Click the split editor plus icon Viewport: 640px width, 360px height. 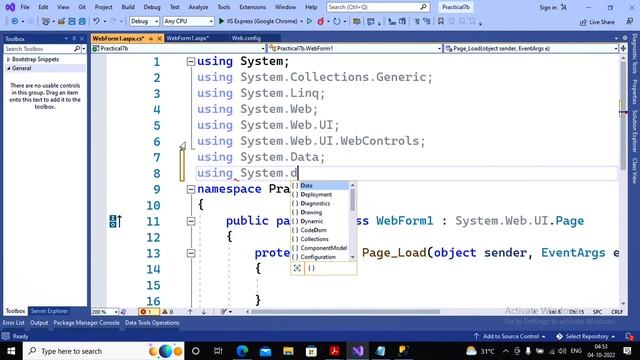(623, 48)
